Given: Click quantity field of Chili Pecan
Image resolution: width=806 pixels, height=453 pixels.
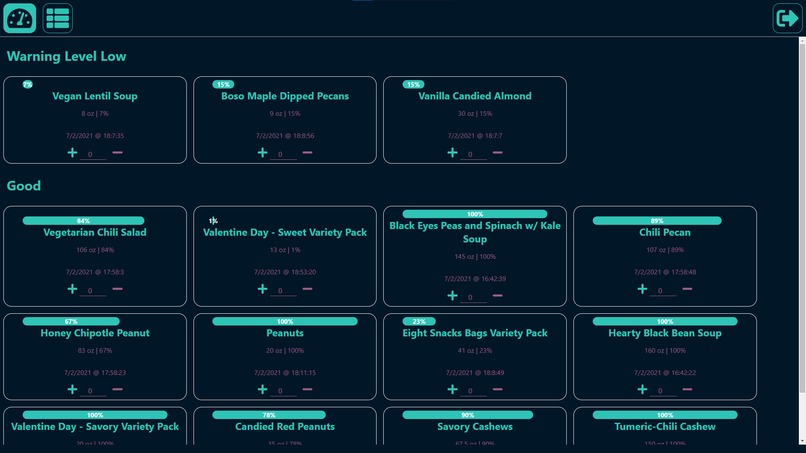Looking at the screenshot, I should point(663,291).
